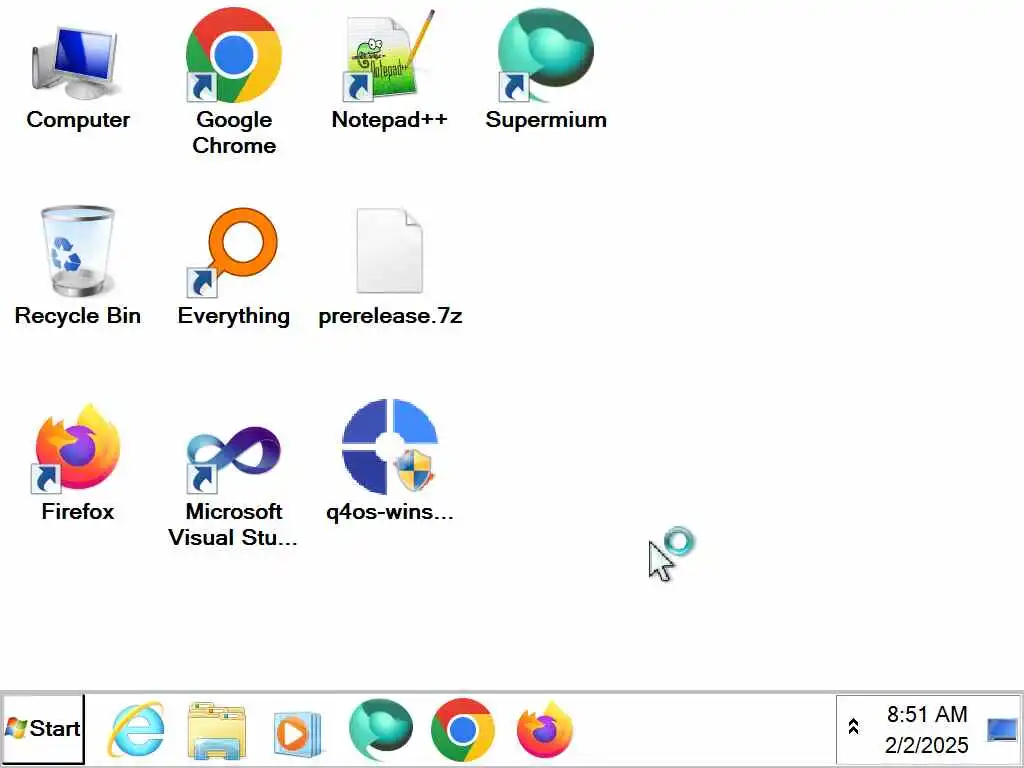This screenshot has height=768, width=1024.
Task: Launch Windows Media Player from taskbar
Action: [x=298, y=733]
